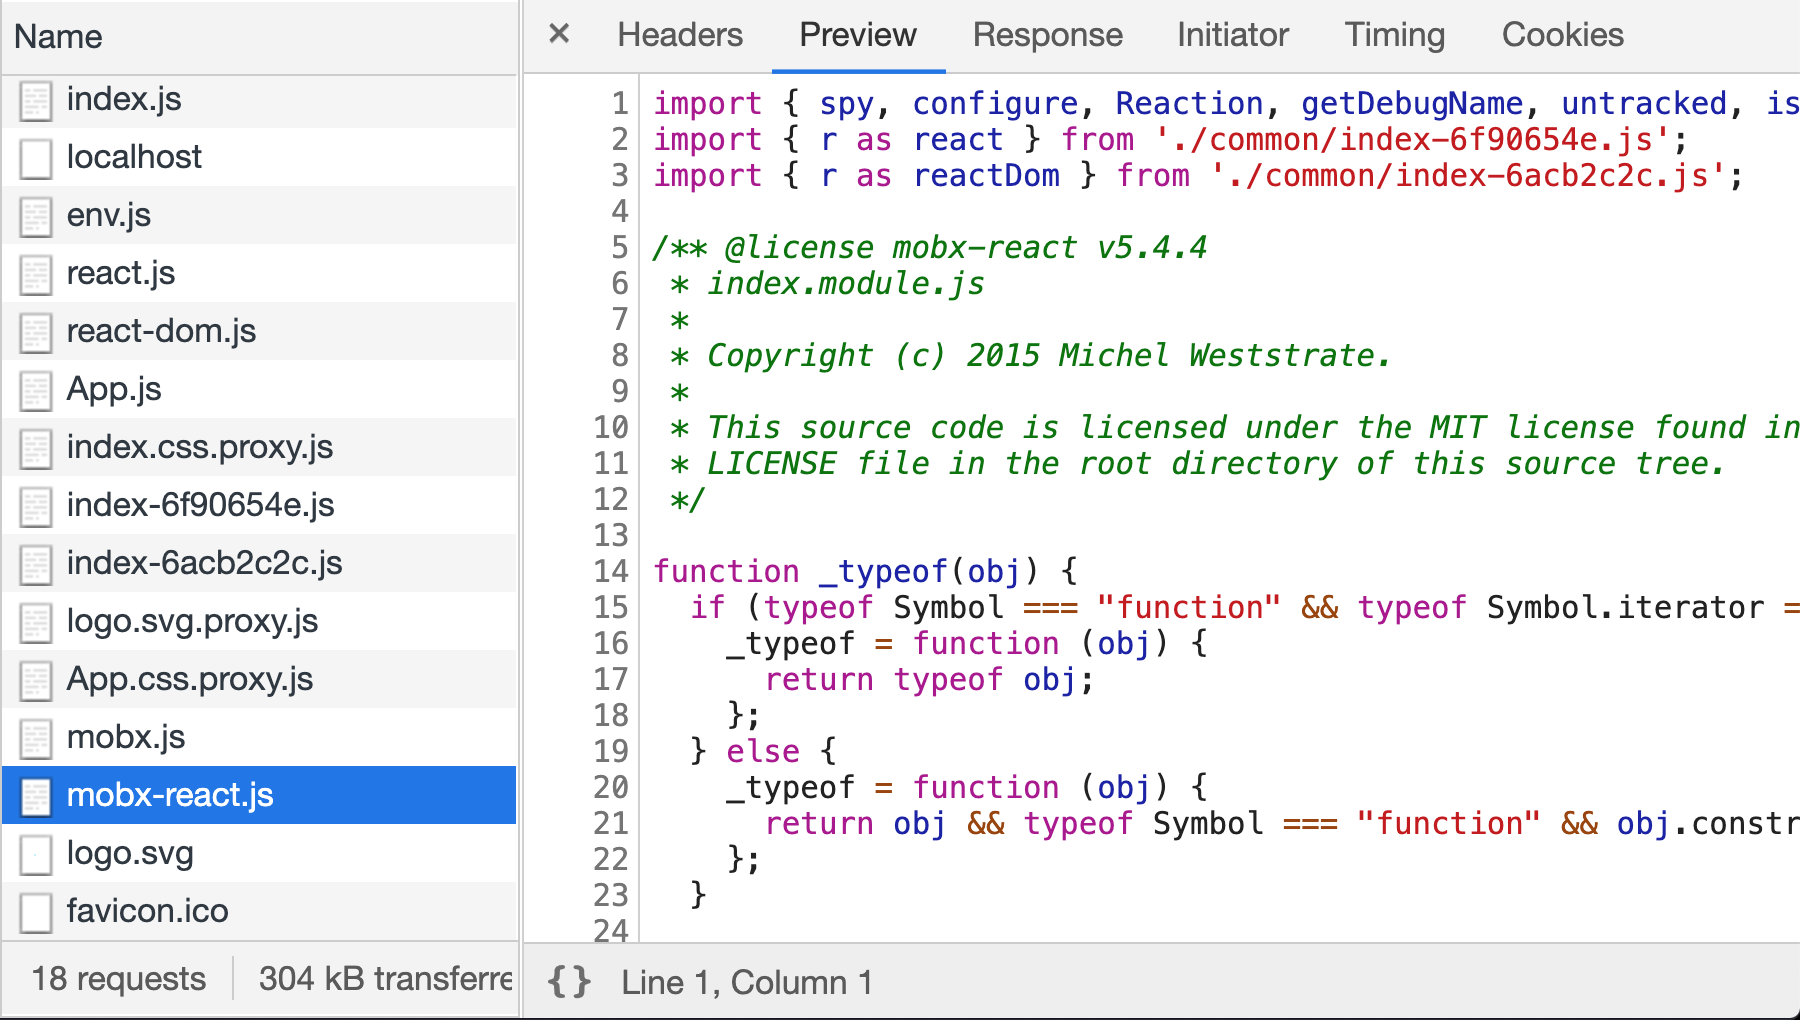Select the index.css.proxy.js request
The width and height of the screenshot is (1800, 1020).
point(259,447)
